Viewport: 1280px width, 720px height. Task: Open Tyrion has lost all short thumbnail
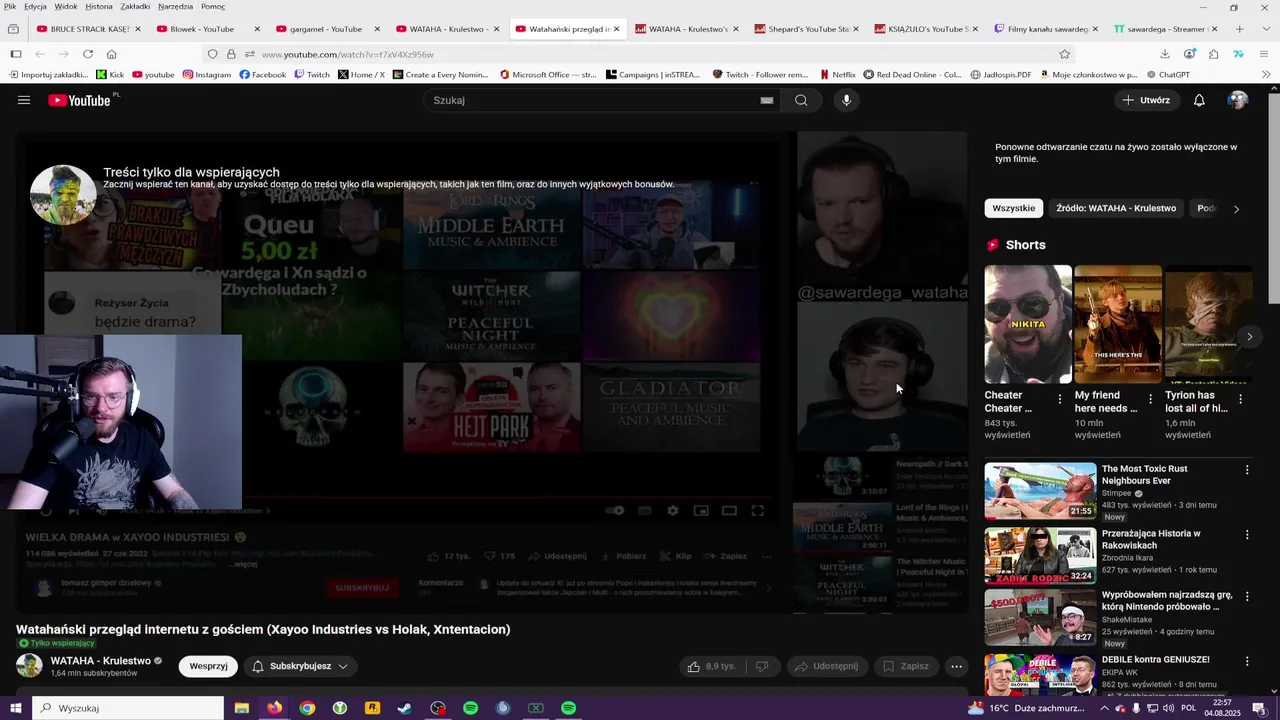(x=1208, y=324)
